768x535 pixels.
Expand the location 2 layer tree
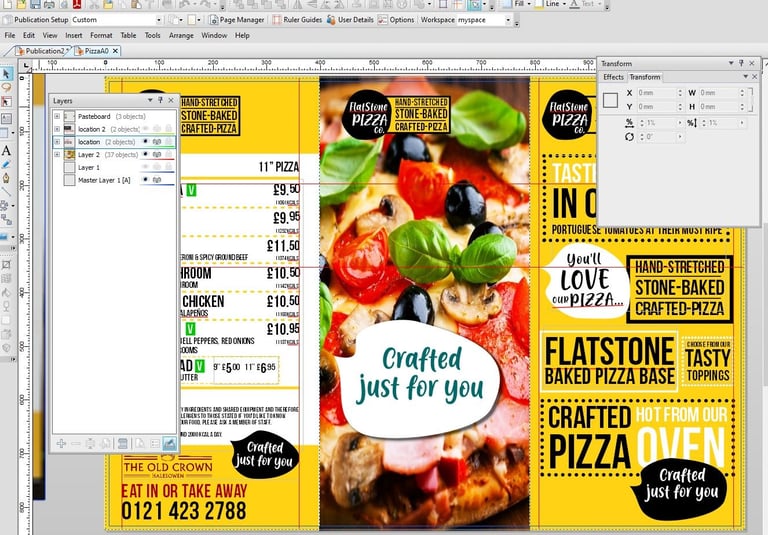point(57,129)
